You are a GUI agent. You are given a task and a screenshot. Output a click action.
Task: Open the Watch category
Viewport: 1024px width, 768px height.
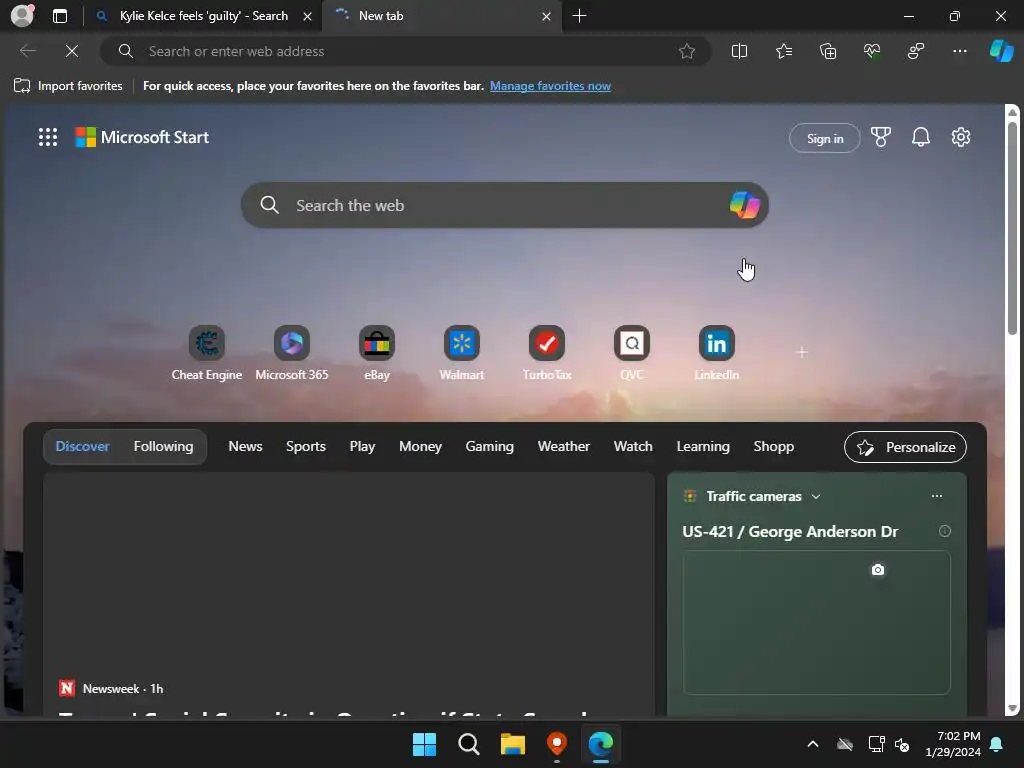point(633,447)
